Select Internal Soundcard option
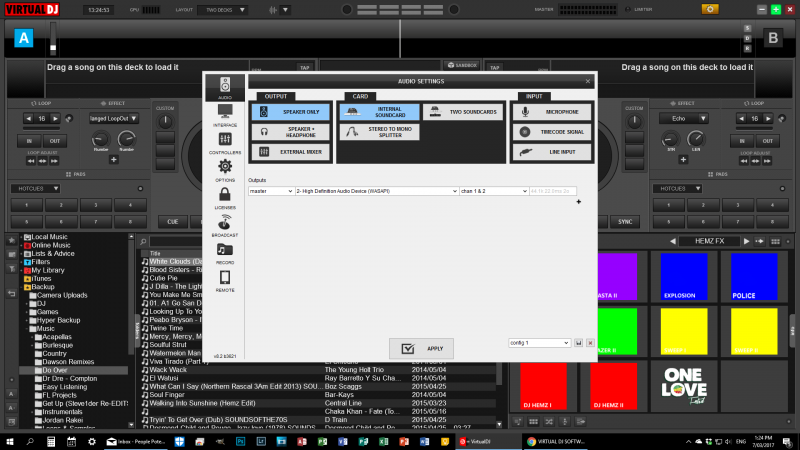The height and width of the screenshot is (450, 800). coord(380,112)
